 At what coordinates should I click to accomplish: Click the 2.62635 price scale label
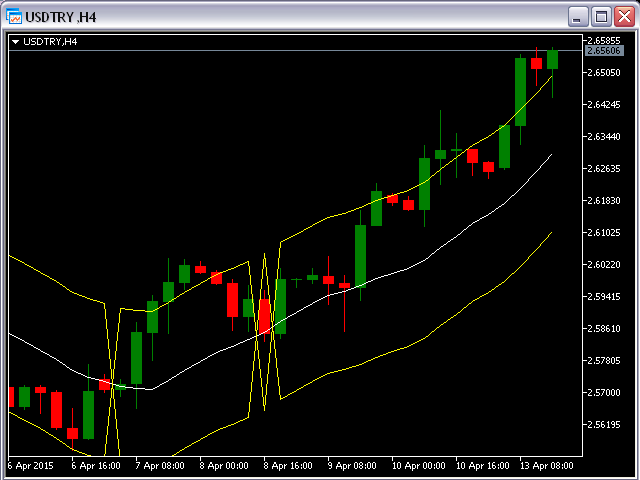[604, 169]
